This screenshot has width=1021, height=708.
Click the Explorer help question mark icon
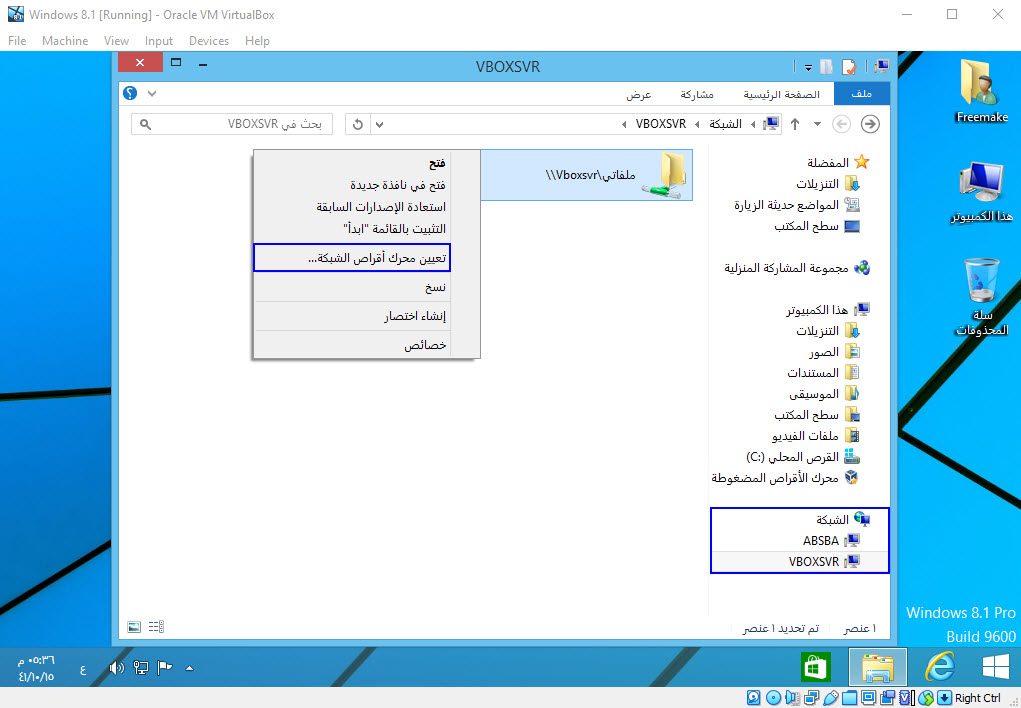pos(130,93)
